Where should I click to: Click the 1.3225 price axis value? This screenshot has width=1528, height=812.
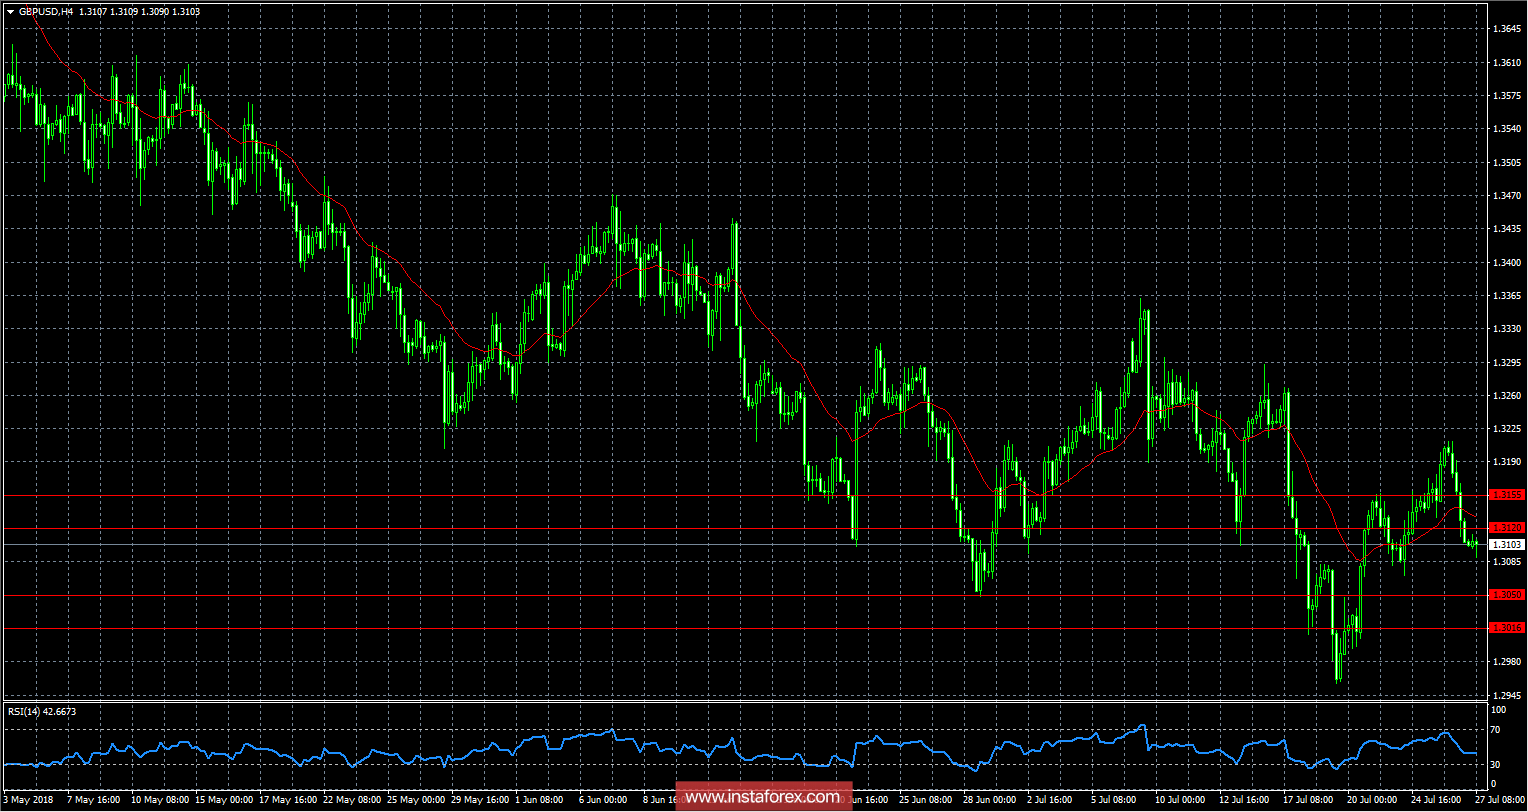(1506, 429)
